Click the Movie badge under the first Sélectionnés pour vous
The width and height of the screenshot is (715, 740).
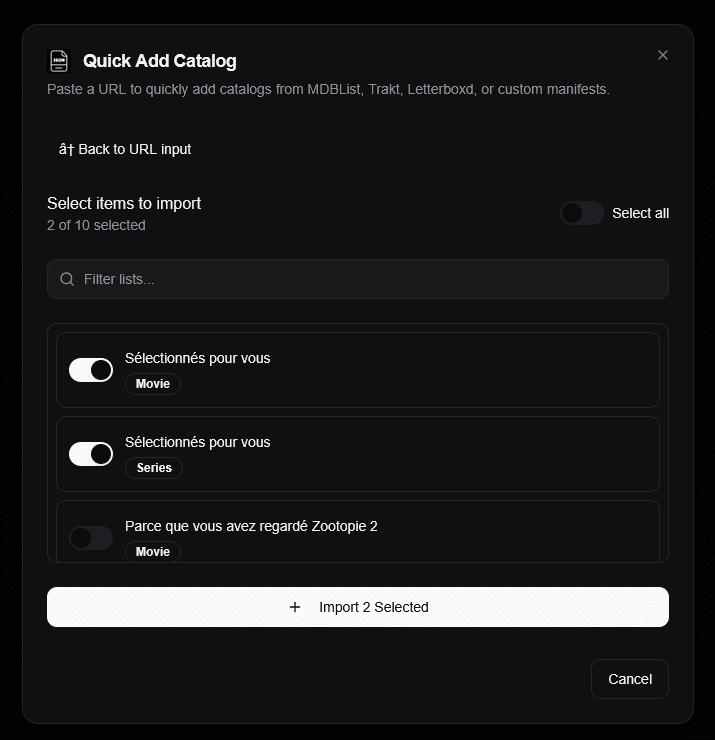(152, 384)
